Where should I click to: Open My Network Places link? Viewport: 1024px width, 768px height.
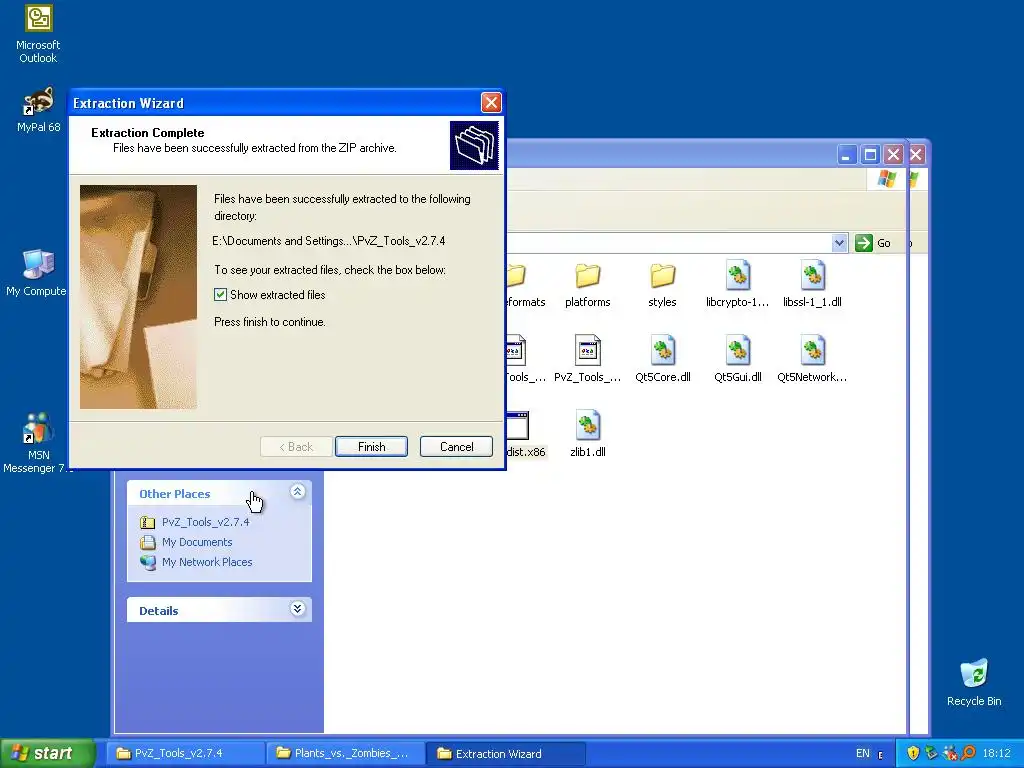coord(206,562)
